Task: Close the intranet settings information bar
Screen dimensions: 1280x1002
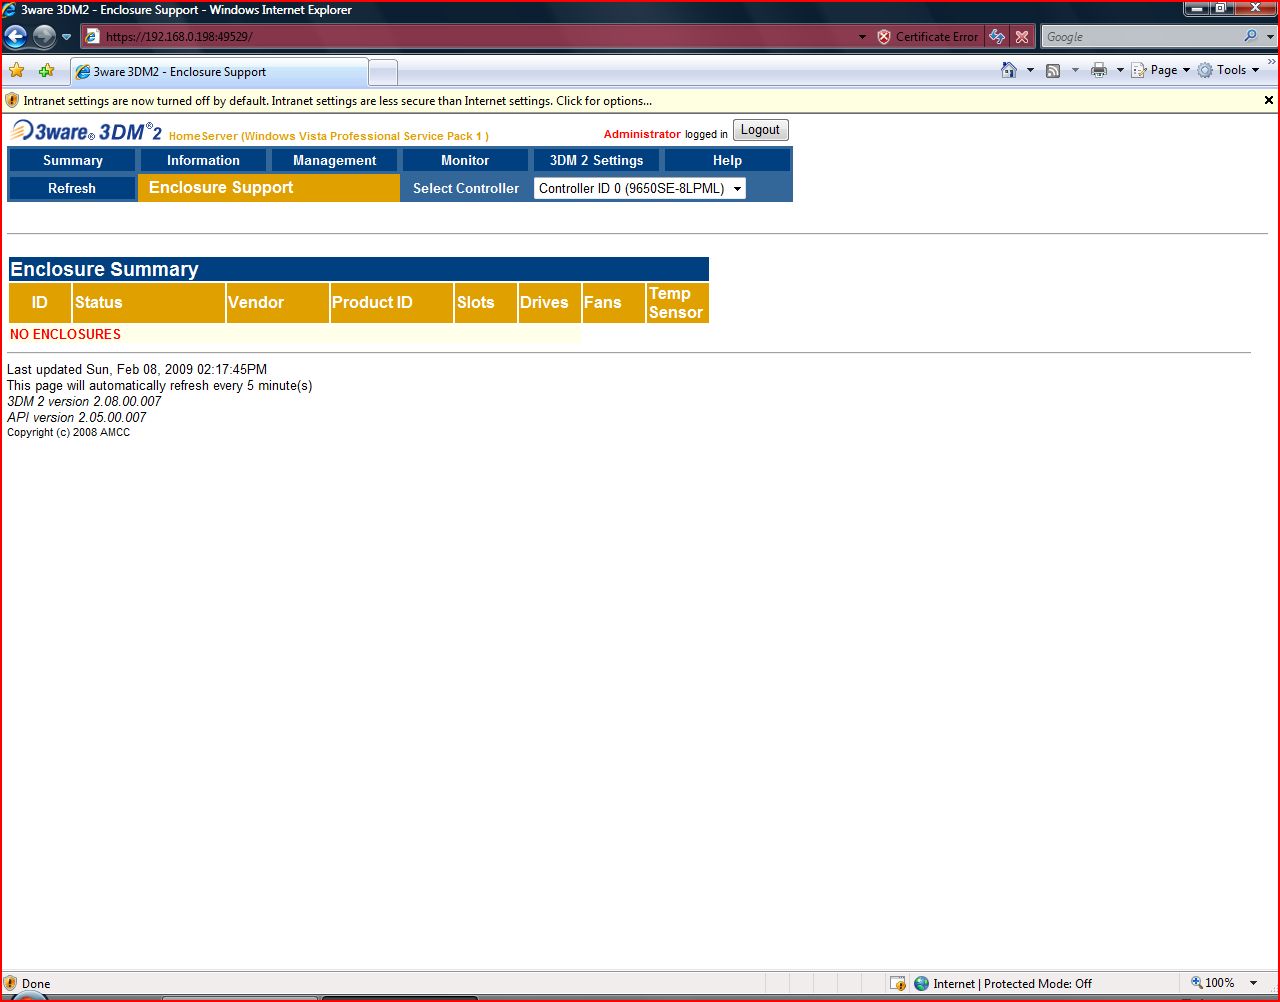Action: [x=1269, y=100]
